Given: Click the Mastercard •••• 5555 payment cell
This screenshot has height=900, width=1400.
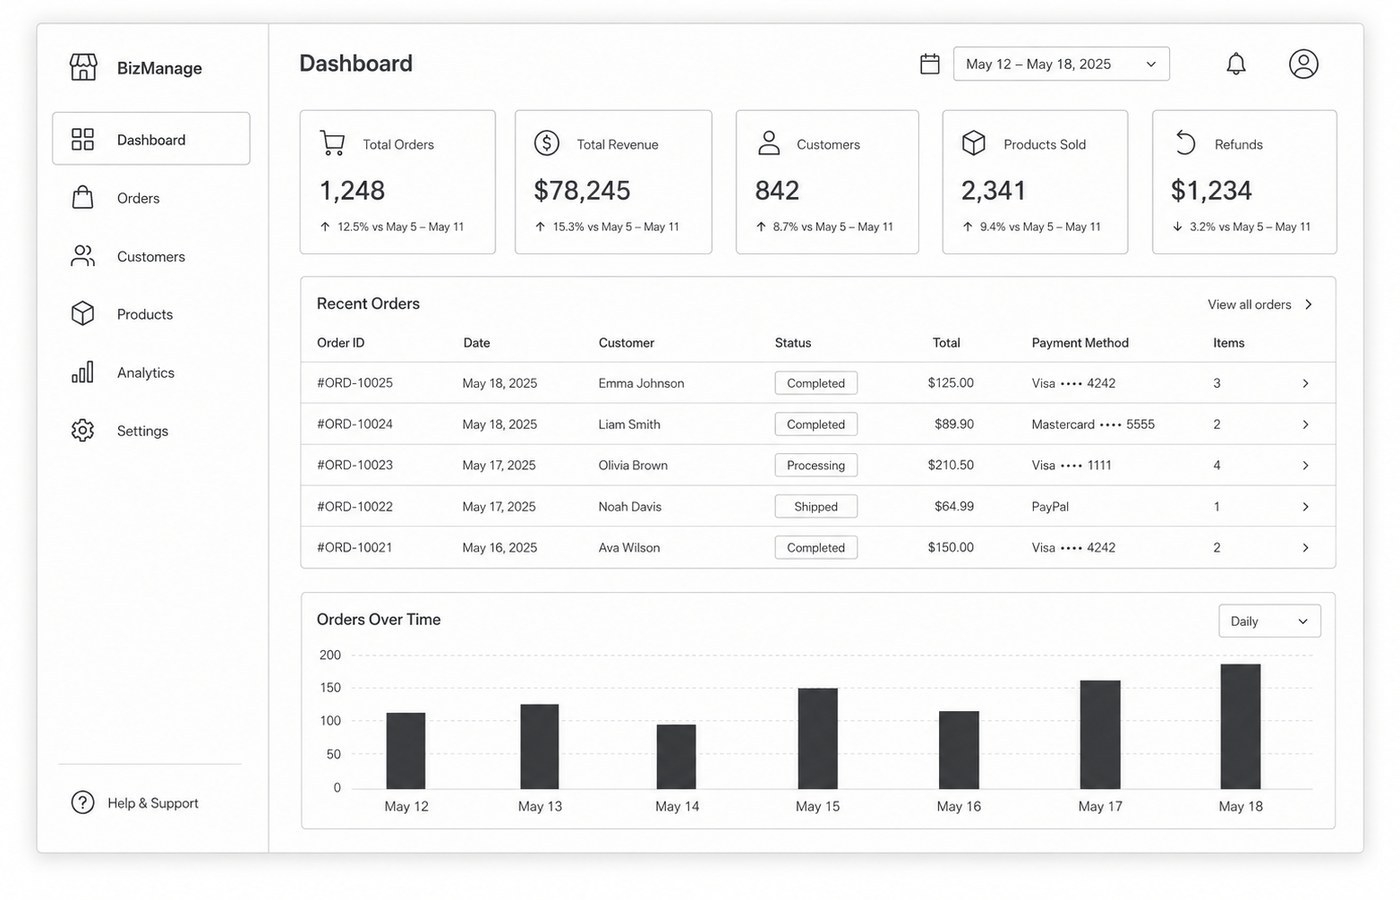Looking at the screenshot, I should (x=1093, y=424).
